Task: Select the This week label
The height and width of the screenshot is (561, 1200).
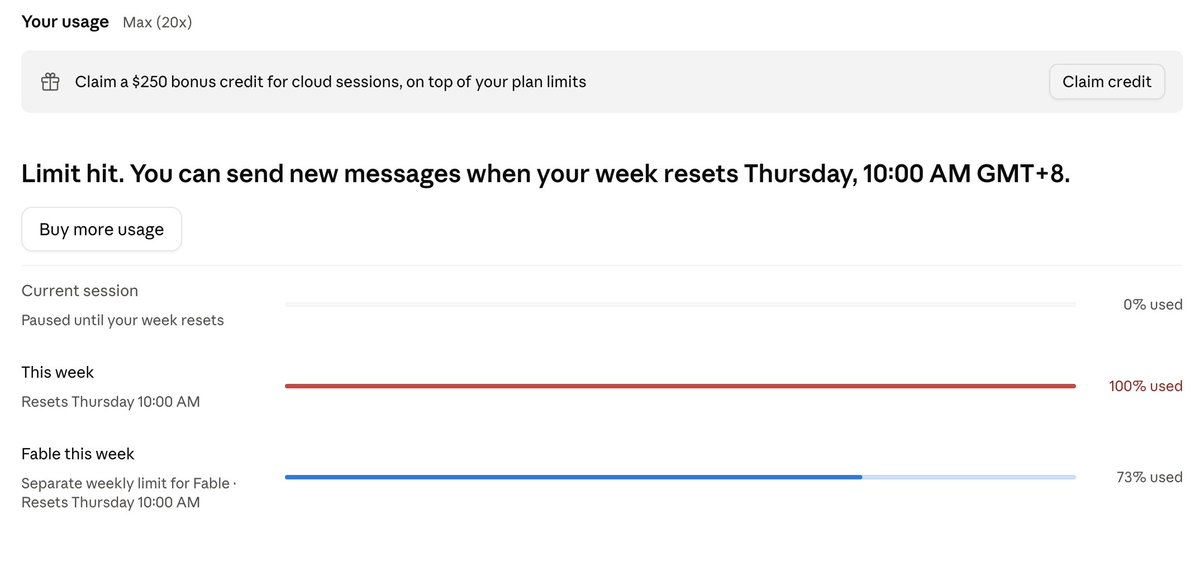Action: (x=58, y=372)
